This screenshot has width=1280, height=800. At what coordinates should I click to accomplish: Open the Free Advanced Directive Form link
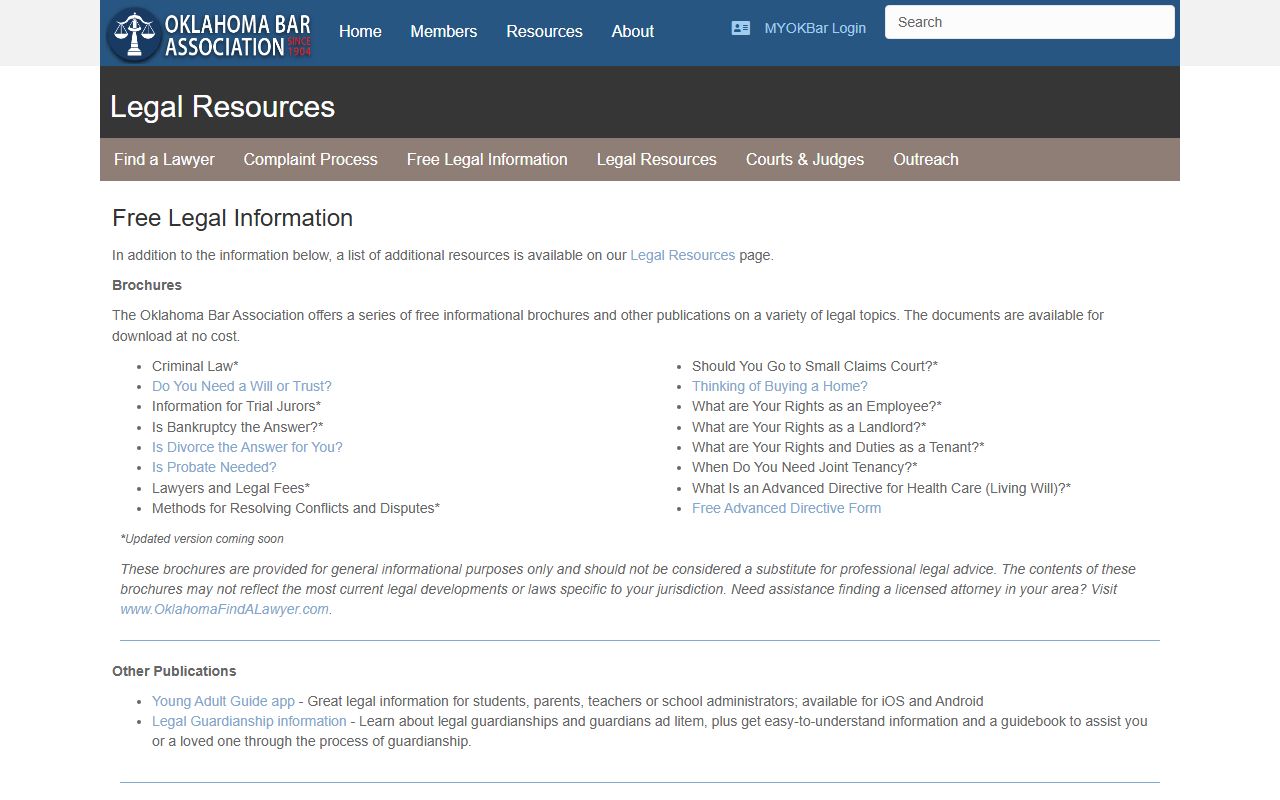point(787,508)
